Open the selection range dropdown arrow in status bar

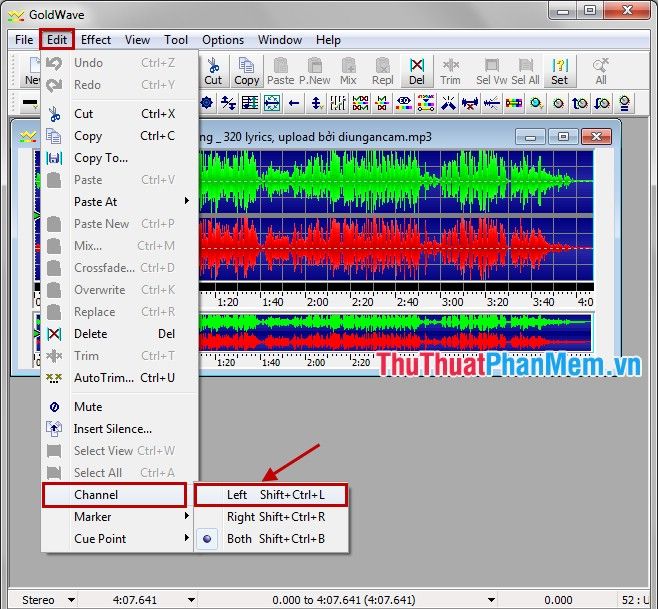coord(491,600)
